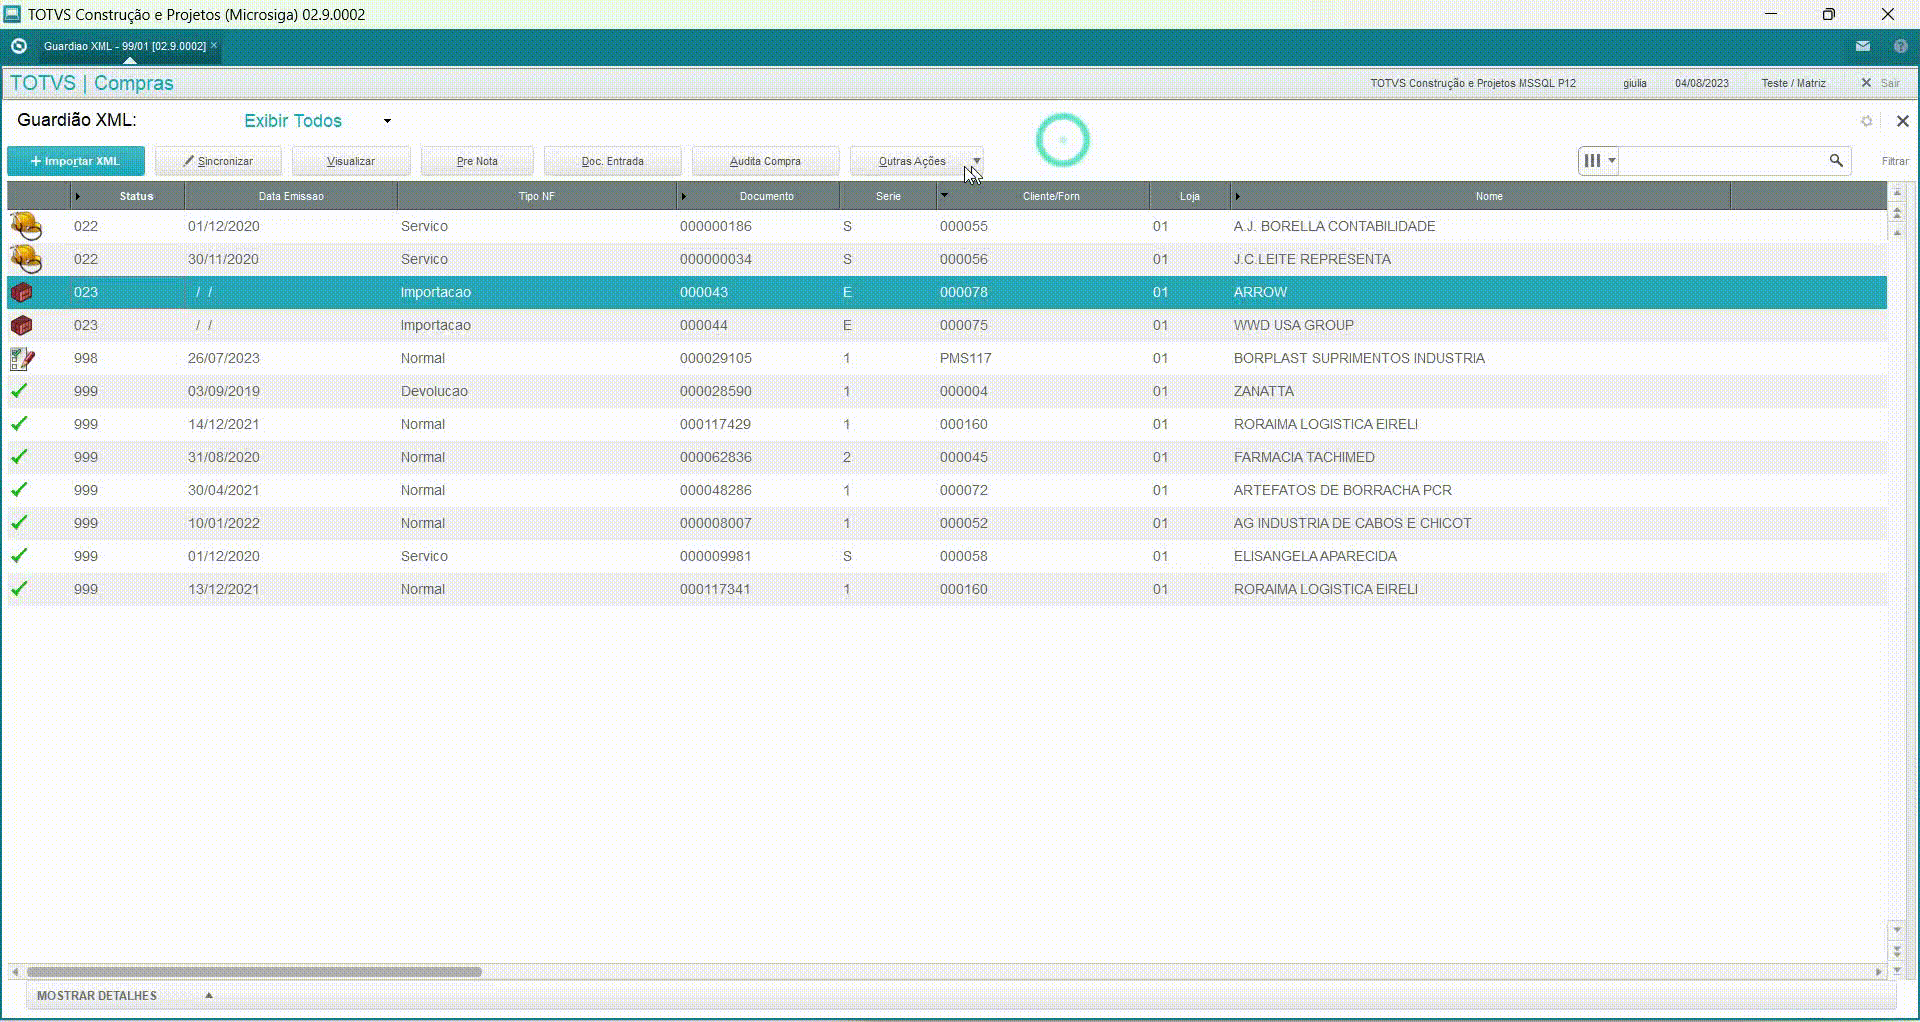Click edit icon of BORPLAST SUPRIMENTOS row

pyautogui.click(x=22, y=358)
